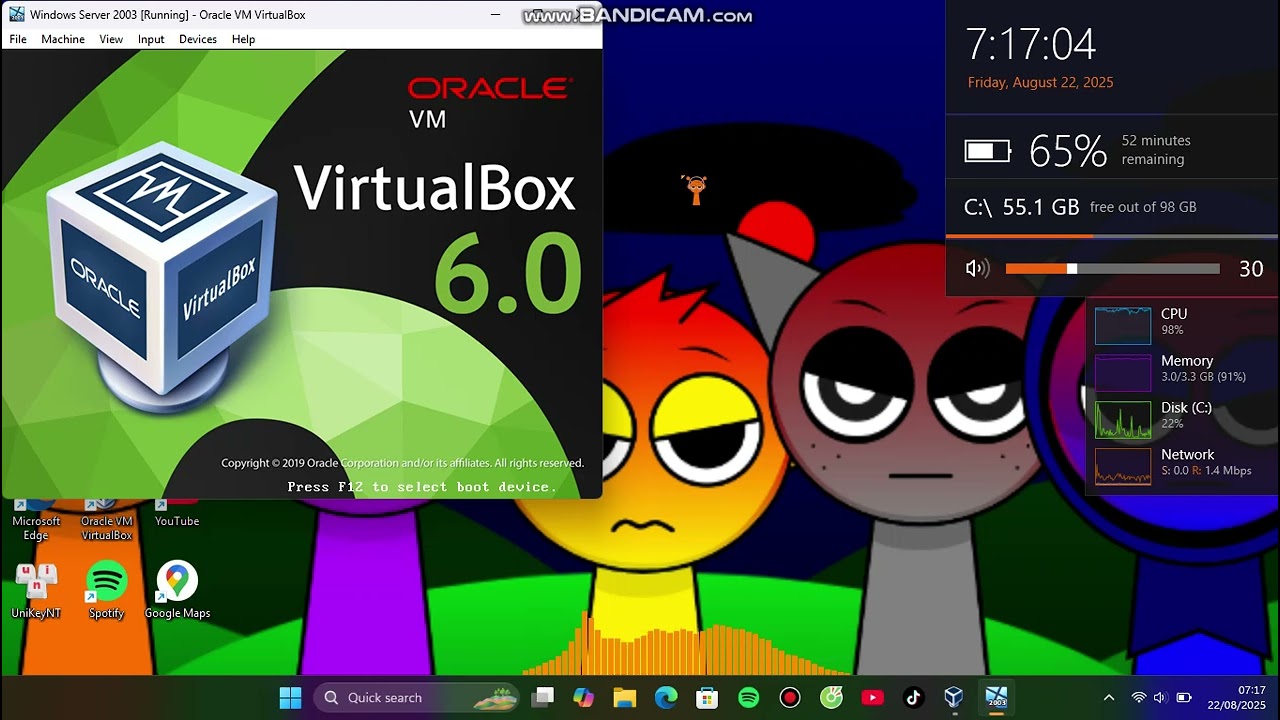This screenshot has width=1280, height=720.
Task: Select the Microsoft Edge desktop shortcut
Action: 36,520
